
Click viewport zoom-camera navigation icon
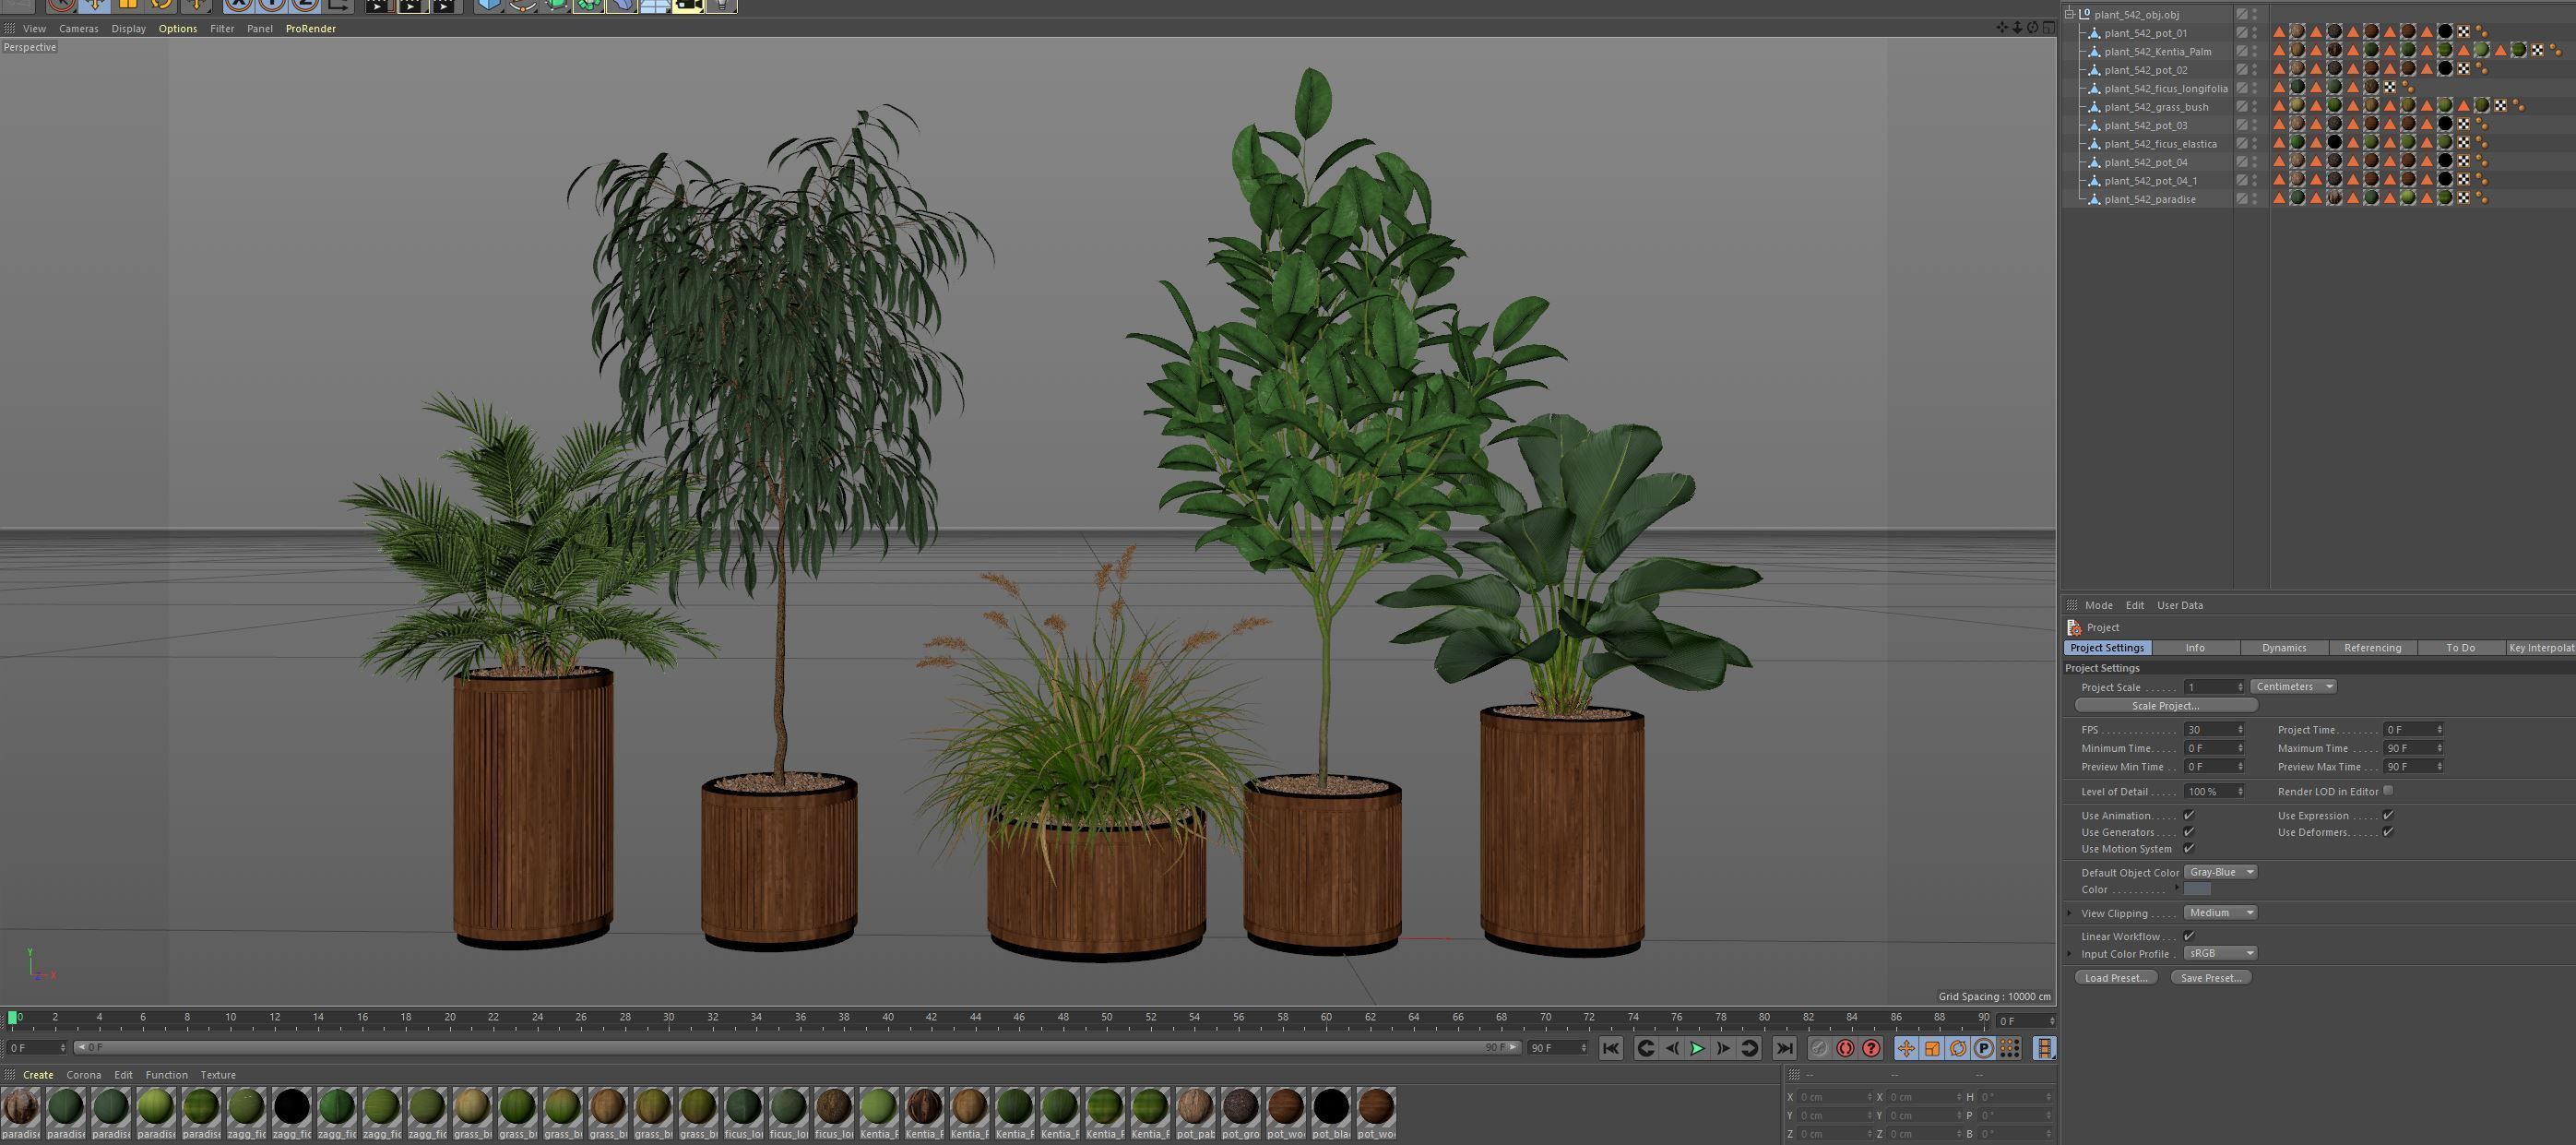click(x=2017, y=27)
